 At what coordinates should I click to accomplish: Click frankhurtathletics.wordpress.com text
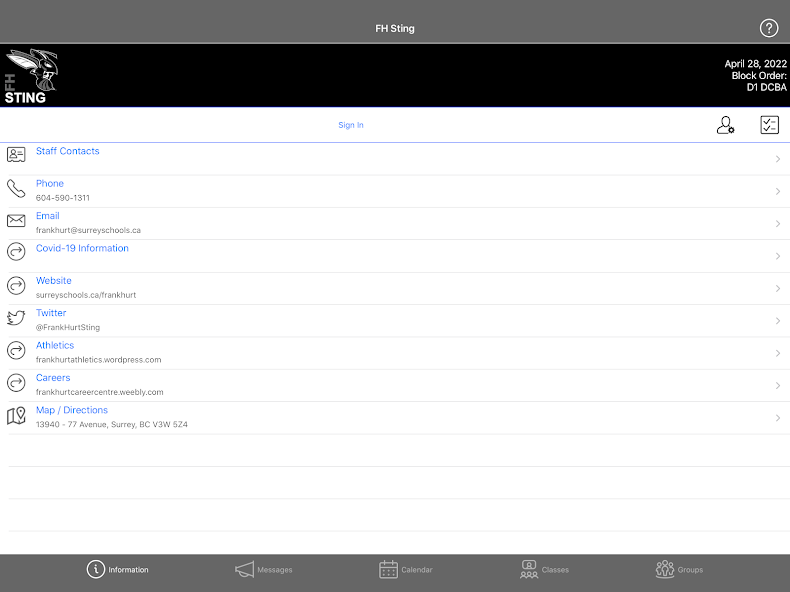98,360
